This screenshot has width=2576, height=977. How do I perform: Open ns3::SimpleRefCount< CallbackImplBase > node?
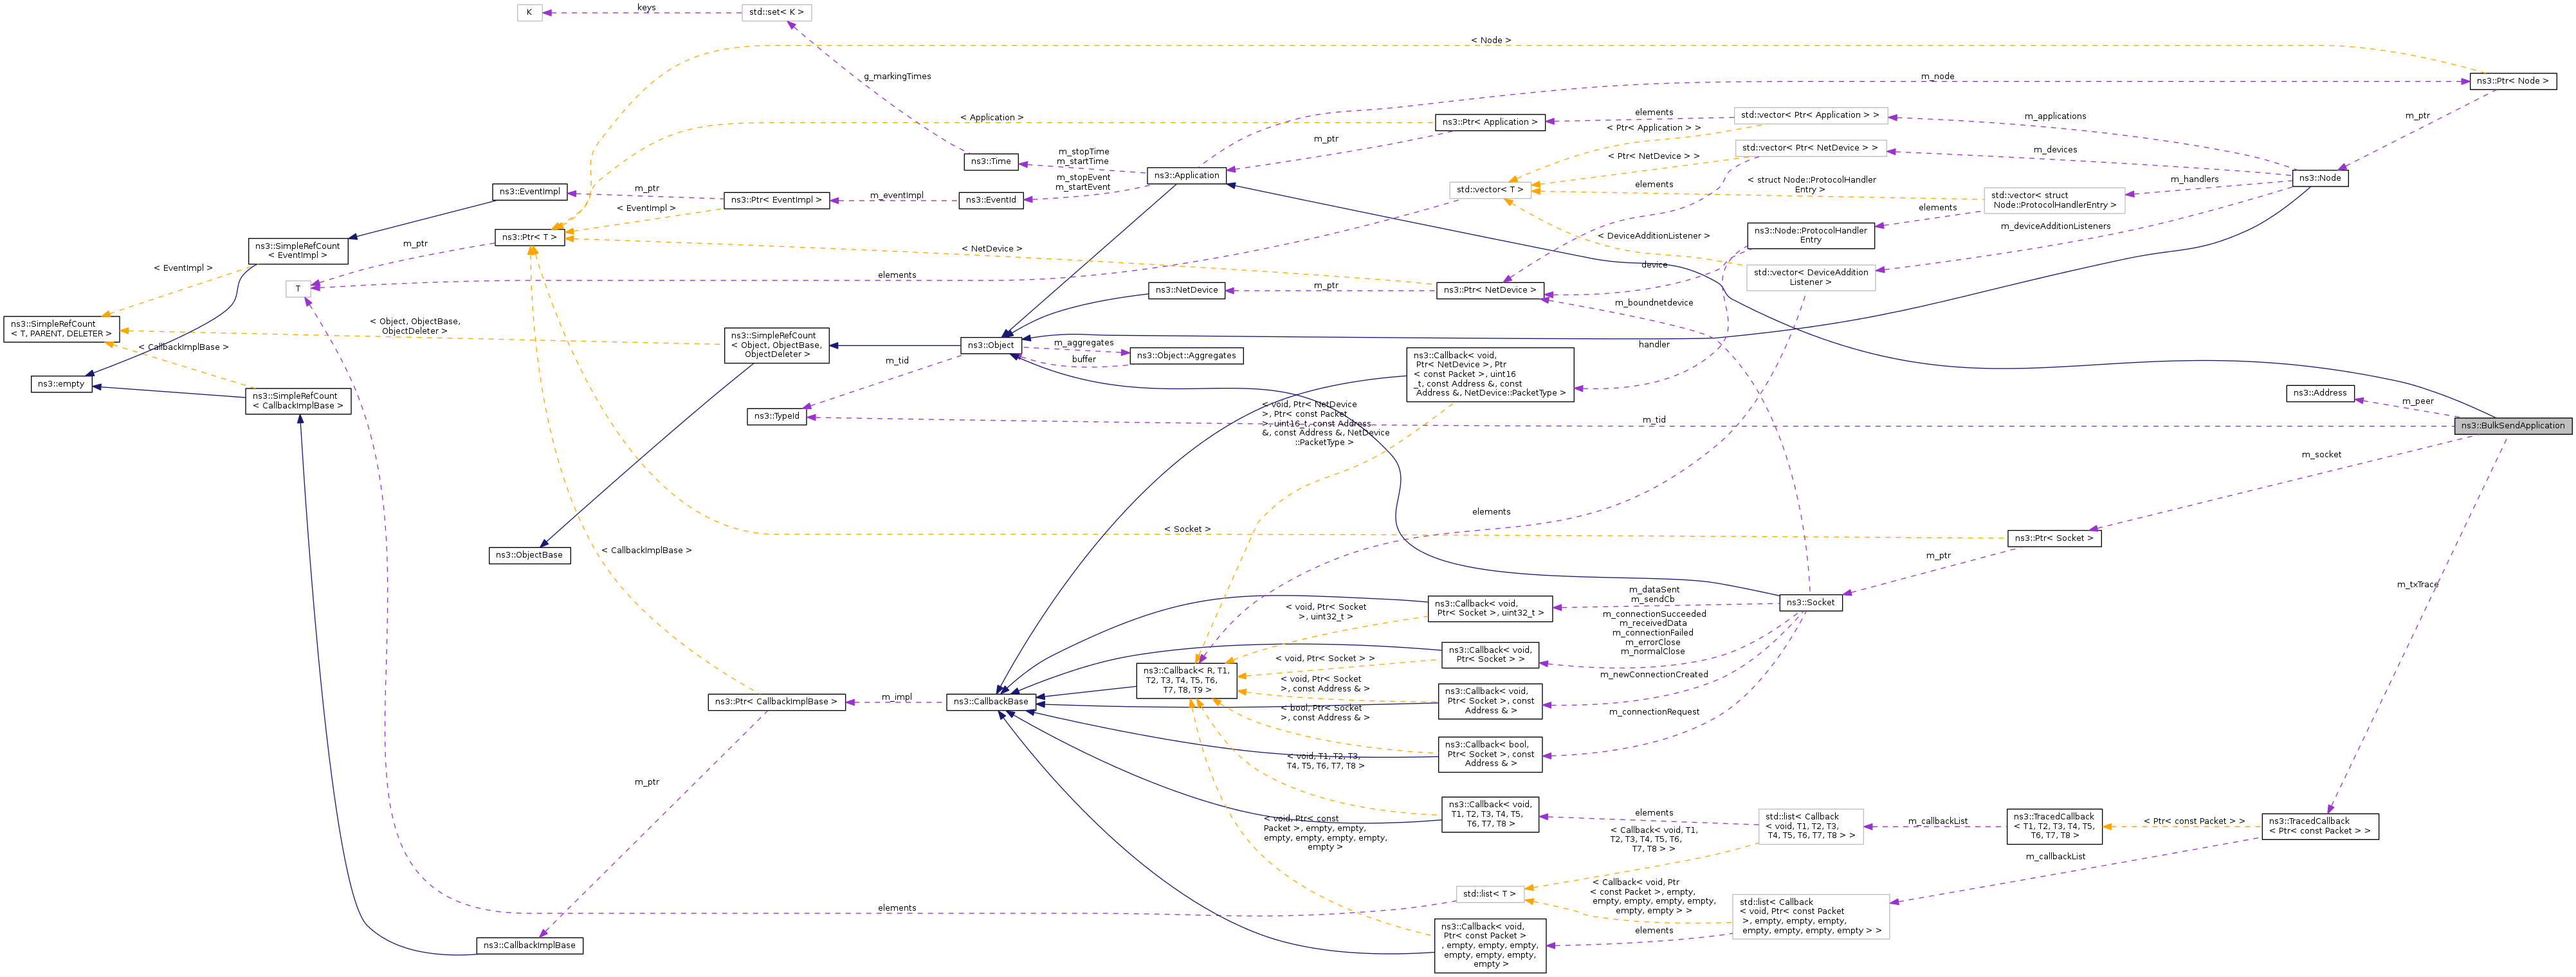298,401
